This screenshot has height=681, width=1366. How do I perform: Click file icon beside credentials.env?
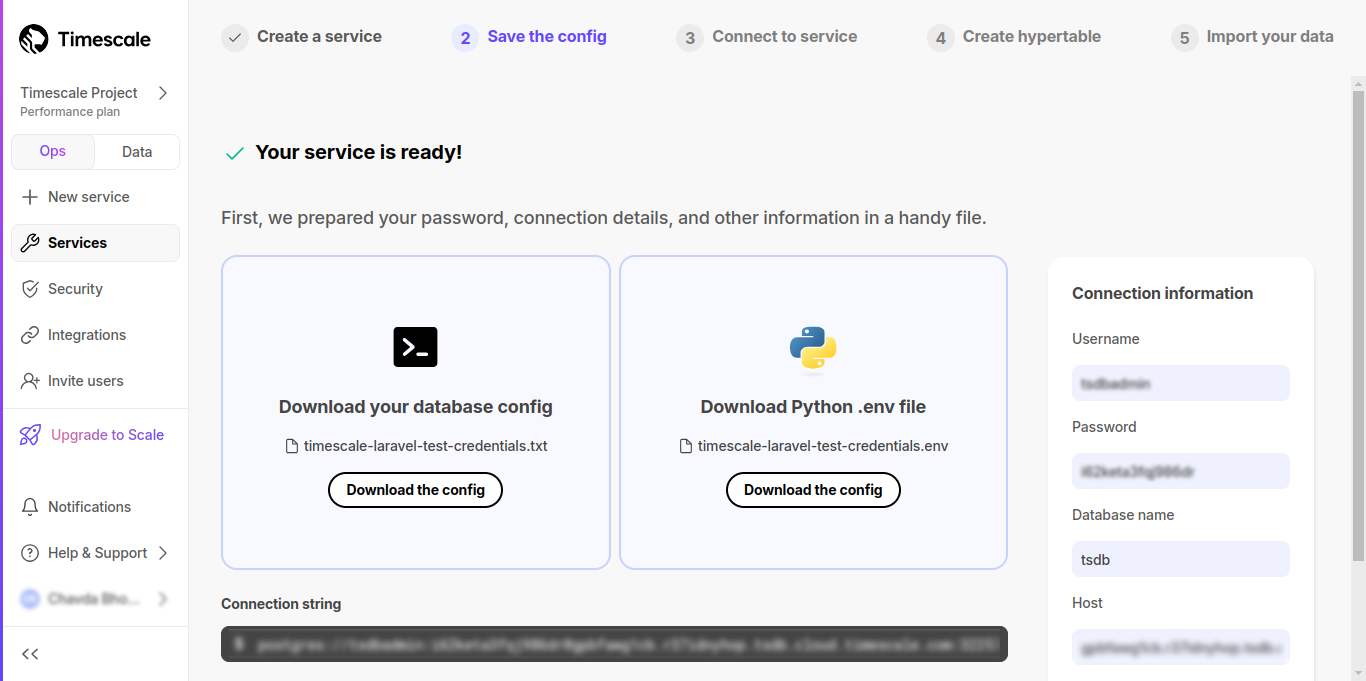click(x=686, y=446)
